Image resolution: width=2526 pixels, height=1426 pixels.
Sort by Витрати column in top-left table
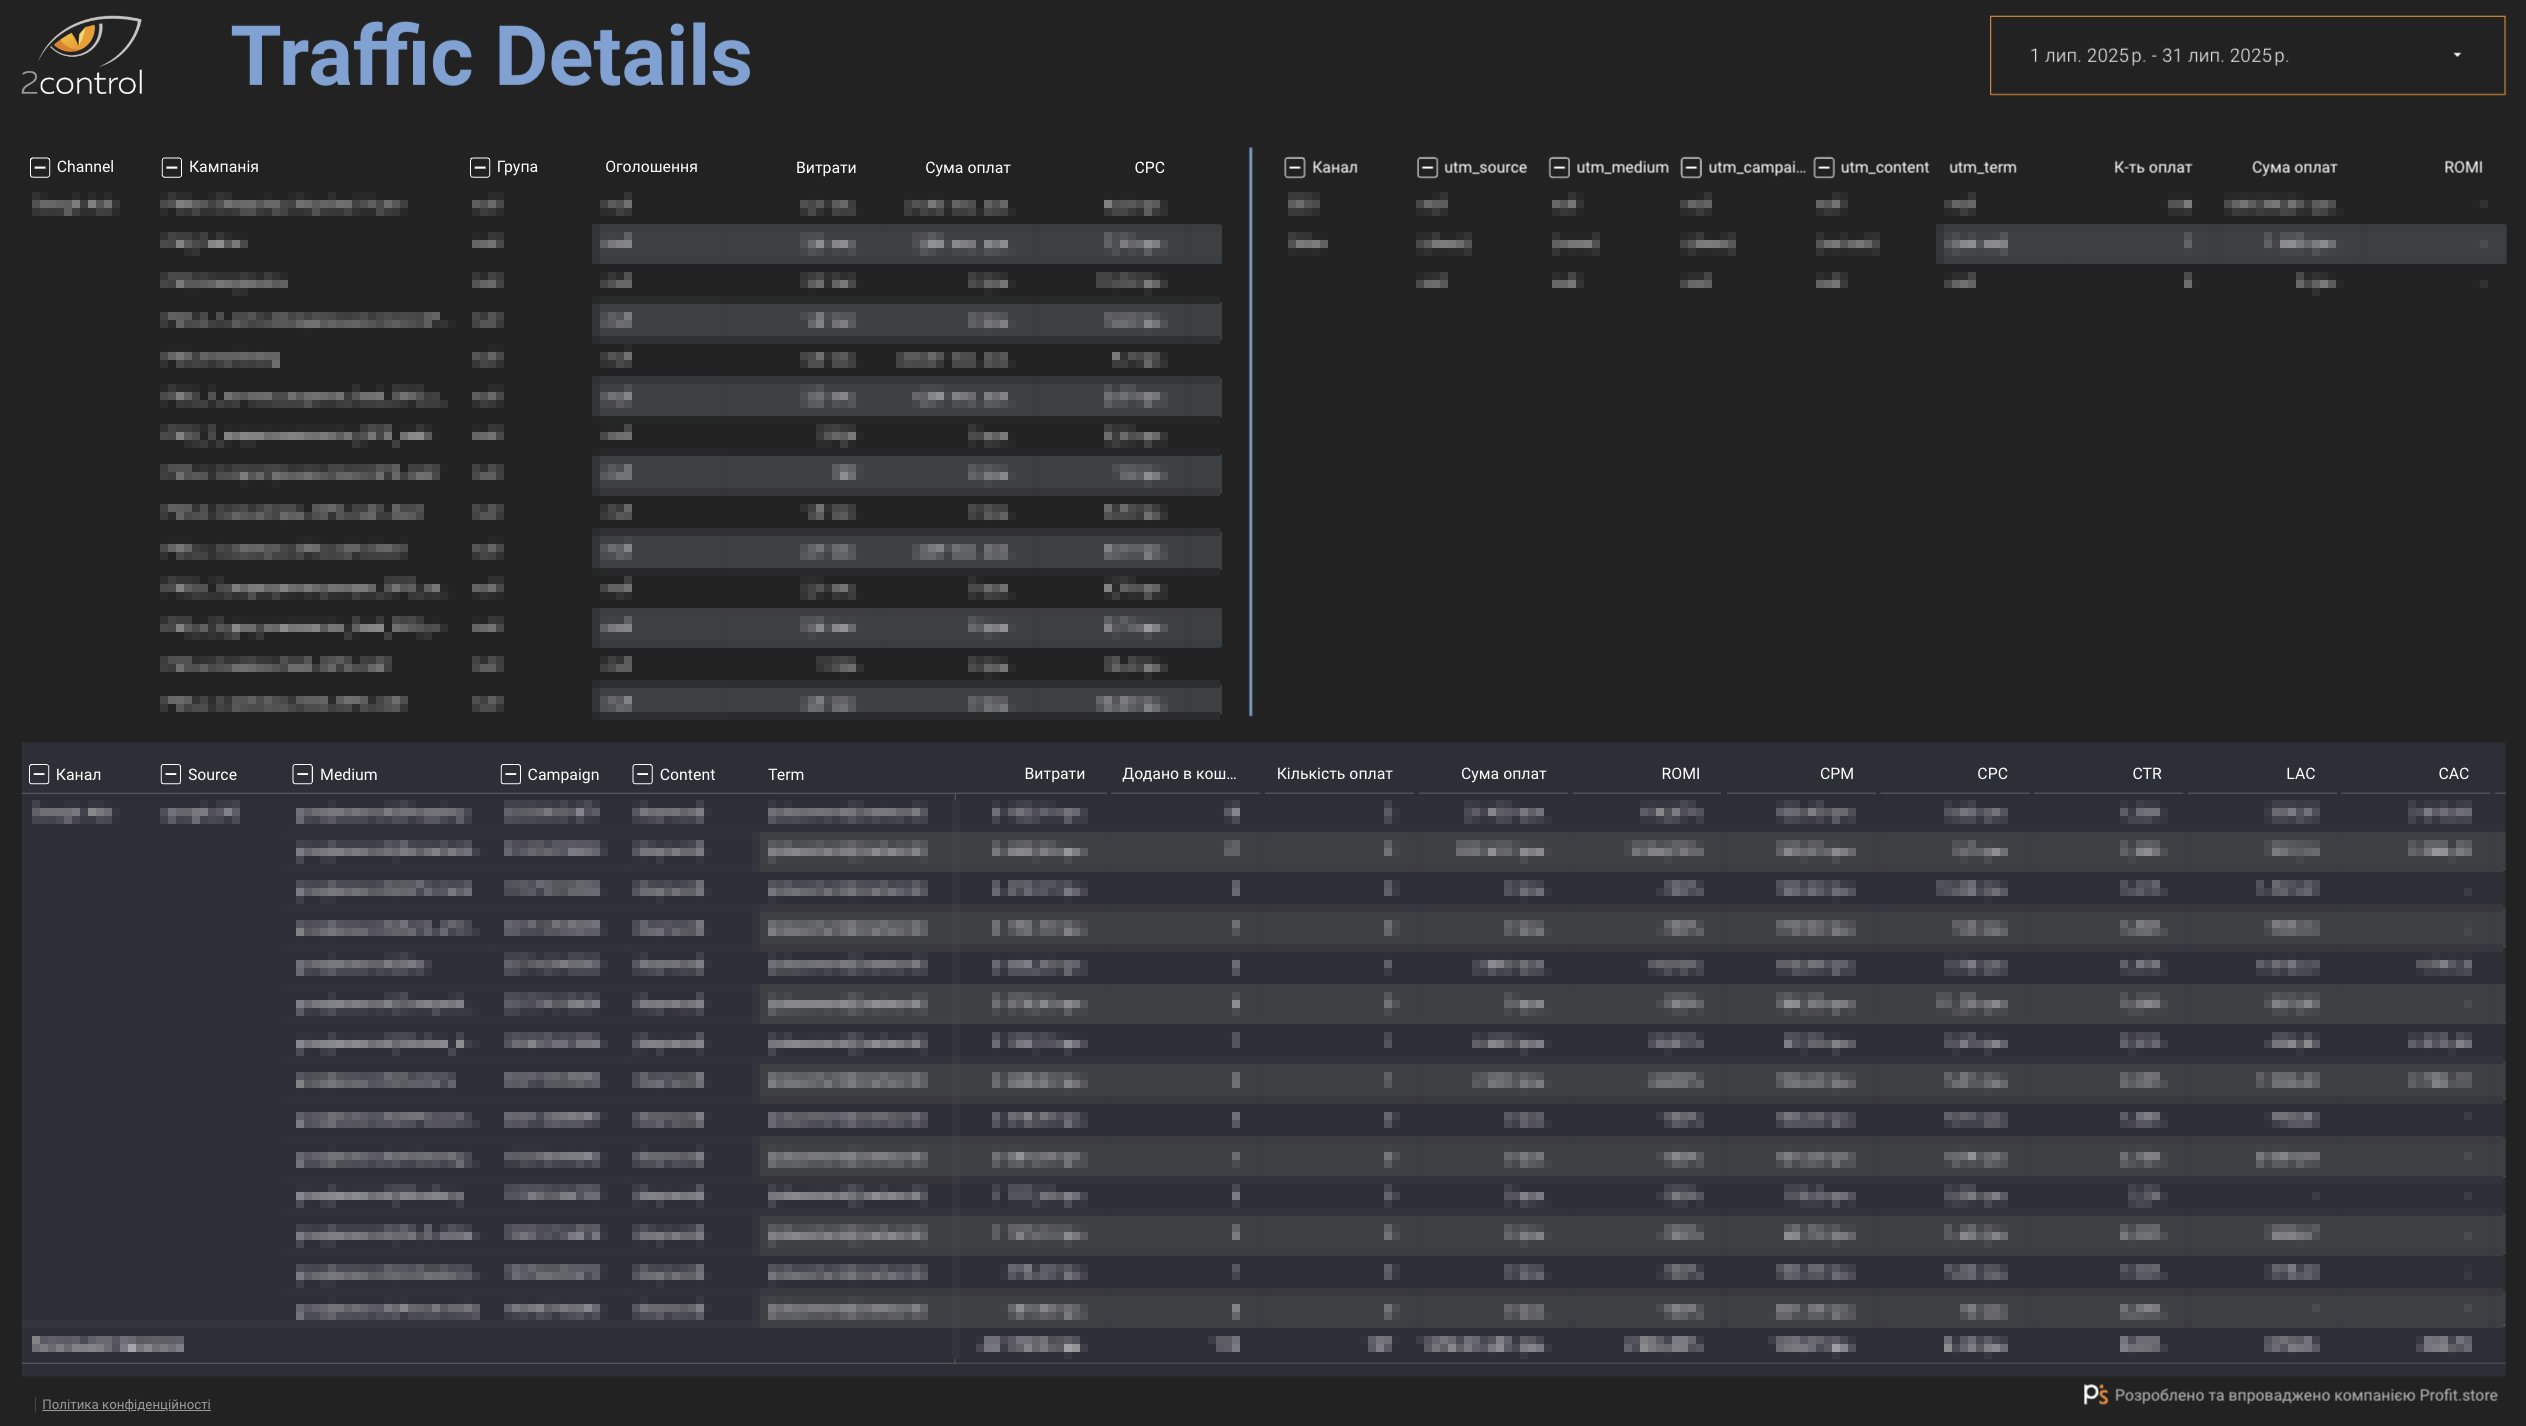pyautogui.click(x=826, y=168)
